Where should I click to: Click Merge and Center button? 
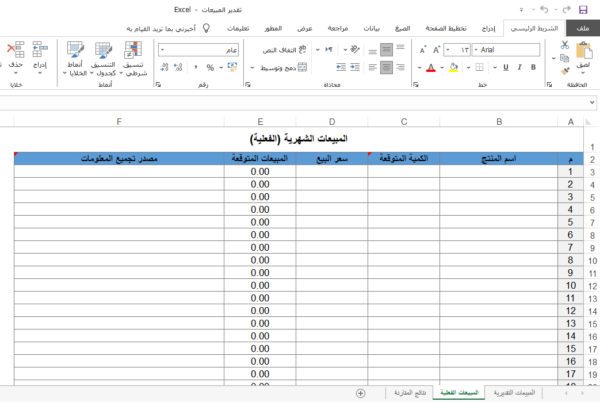click(283, 68)
